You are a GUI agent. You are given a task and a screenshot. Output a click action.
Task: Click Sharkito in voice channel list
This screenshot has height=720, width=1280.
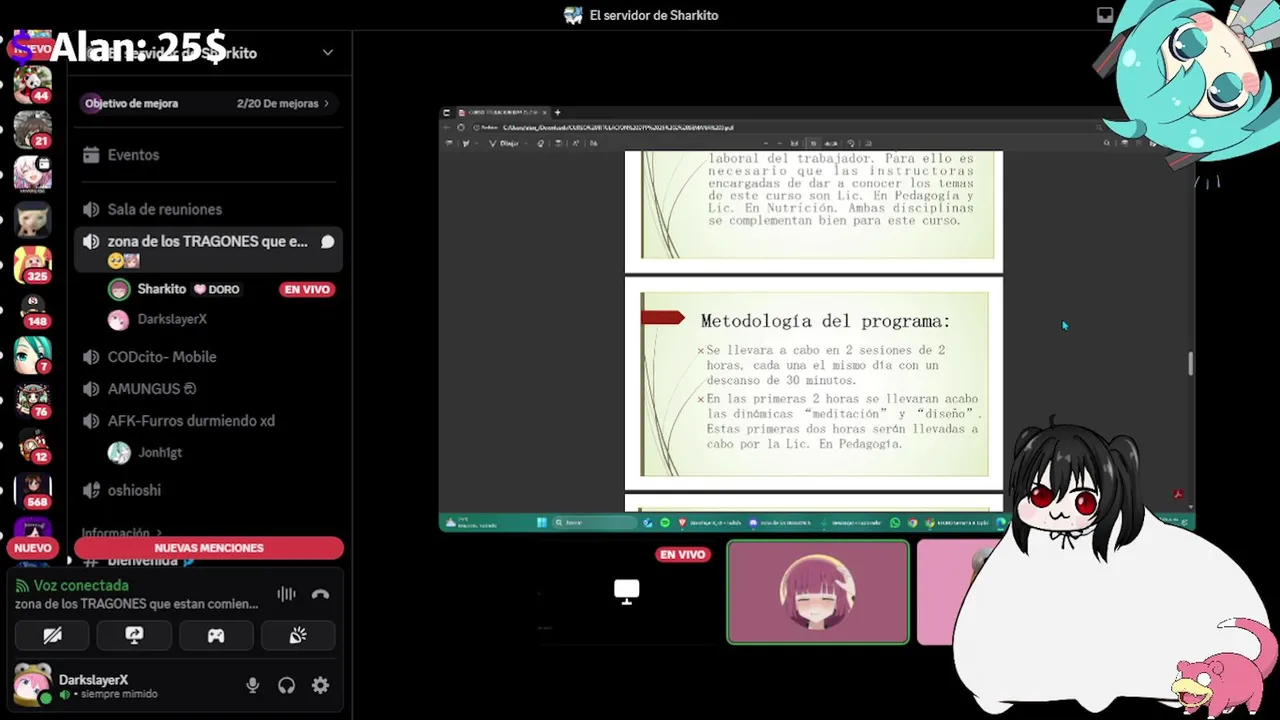click(x=162, y=289)
